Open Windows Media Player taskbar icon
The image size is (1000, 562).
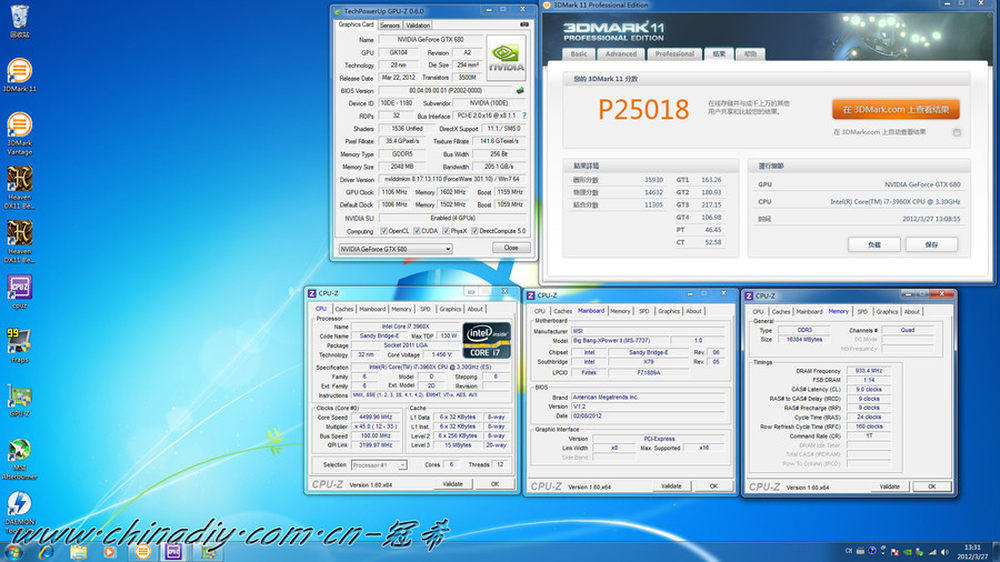point(110,552)
